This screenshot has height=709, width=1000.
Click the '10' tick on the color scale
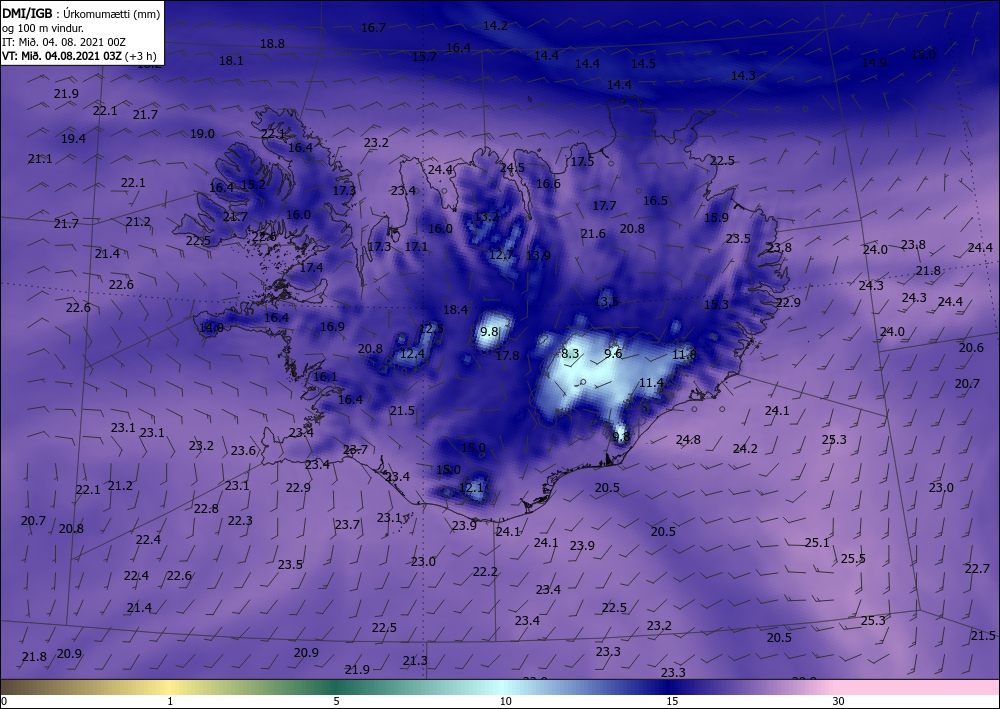tap(505, 701)
